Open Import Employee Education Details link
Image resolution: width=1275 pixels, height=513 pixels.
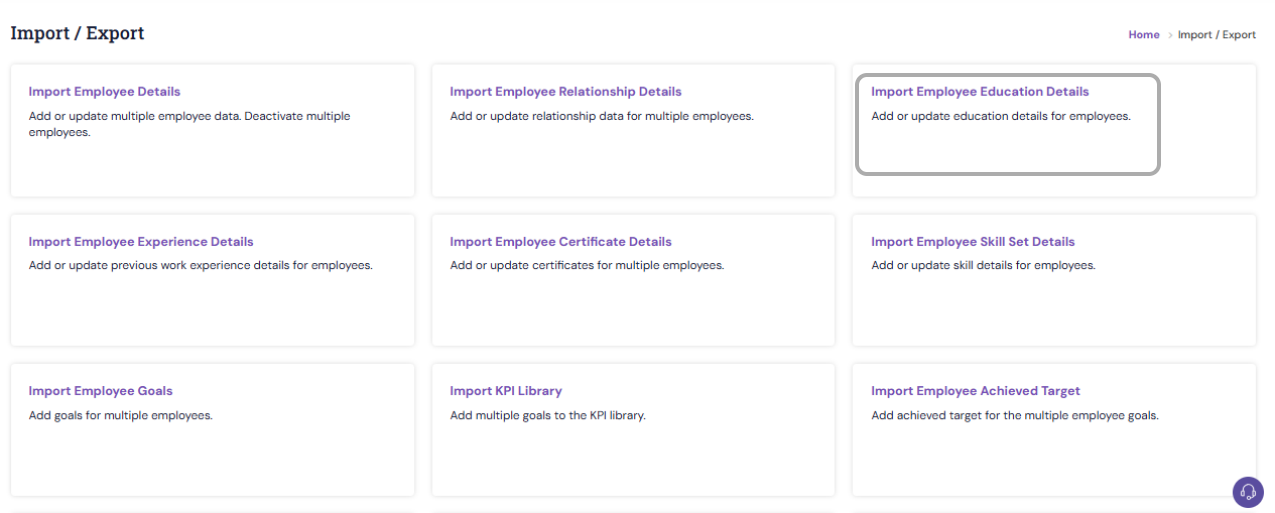click(x=980, y=91)
